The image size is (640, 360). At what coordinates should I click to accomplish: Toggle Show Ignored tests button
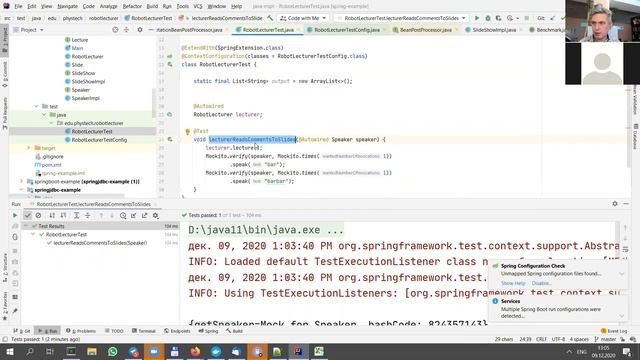click(x=38, y=216)
